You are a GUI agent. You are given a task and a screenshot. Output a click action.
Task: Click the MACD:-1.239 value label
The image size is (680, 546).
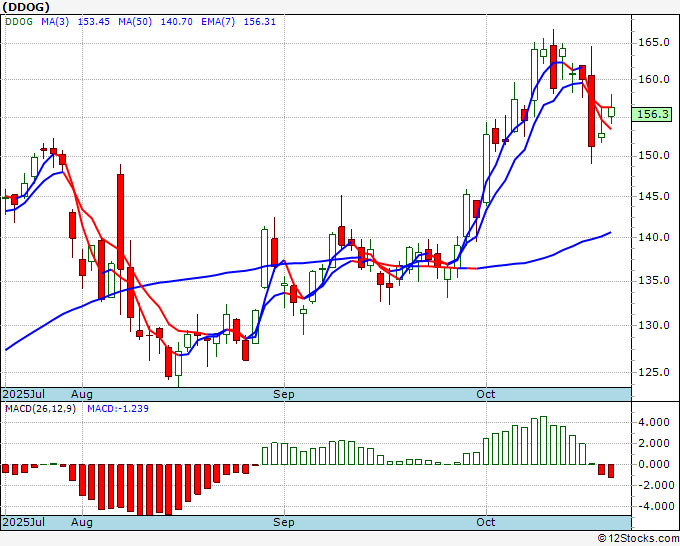click(x=118, y=409)
